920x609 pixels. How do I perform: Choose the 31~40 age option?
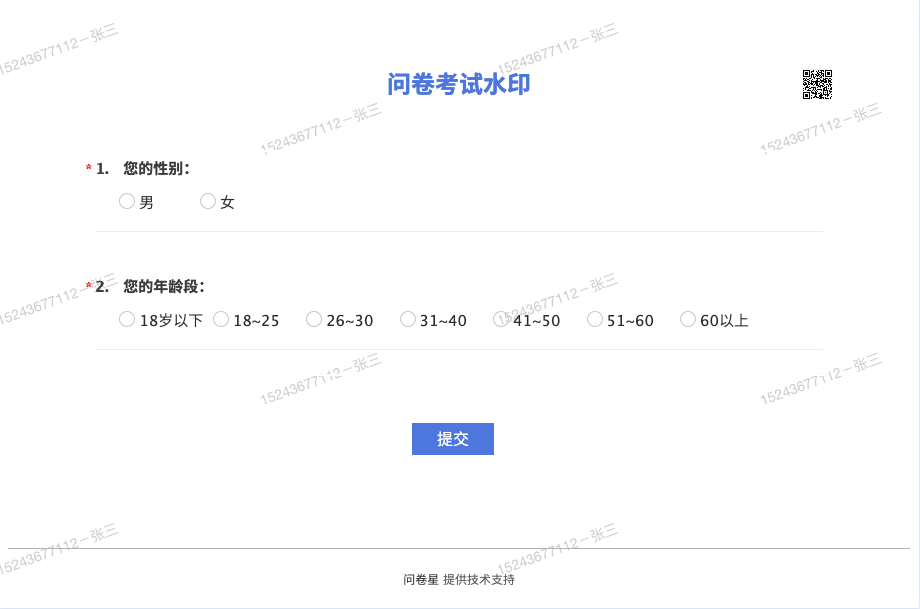408,319
